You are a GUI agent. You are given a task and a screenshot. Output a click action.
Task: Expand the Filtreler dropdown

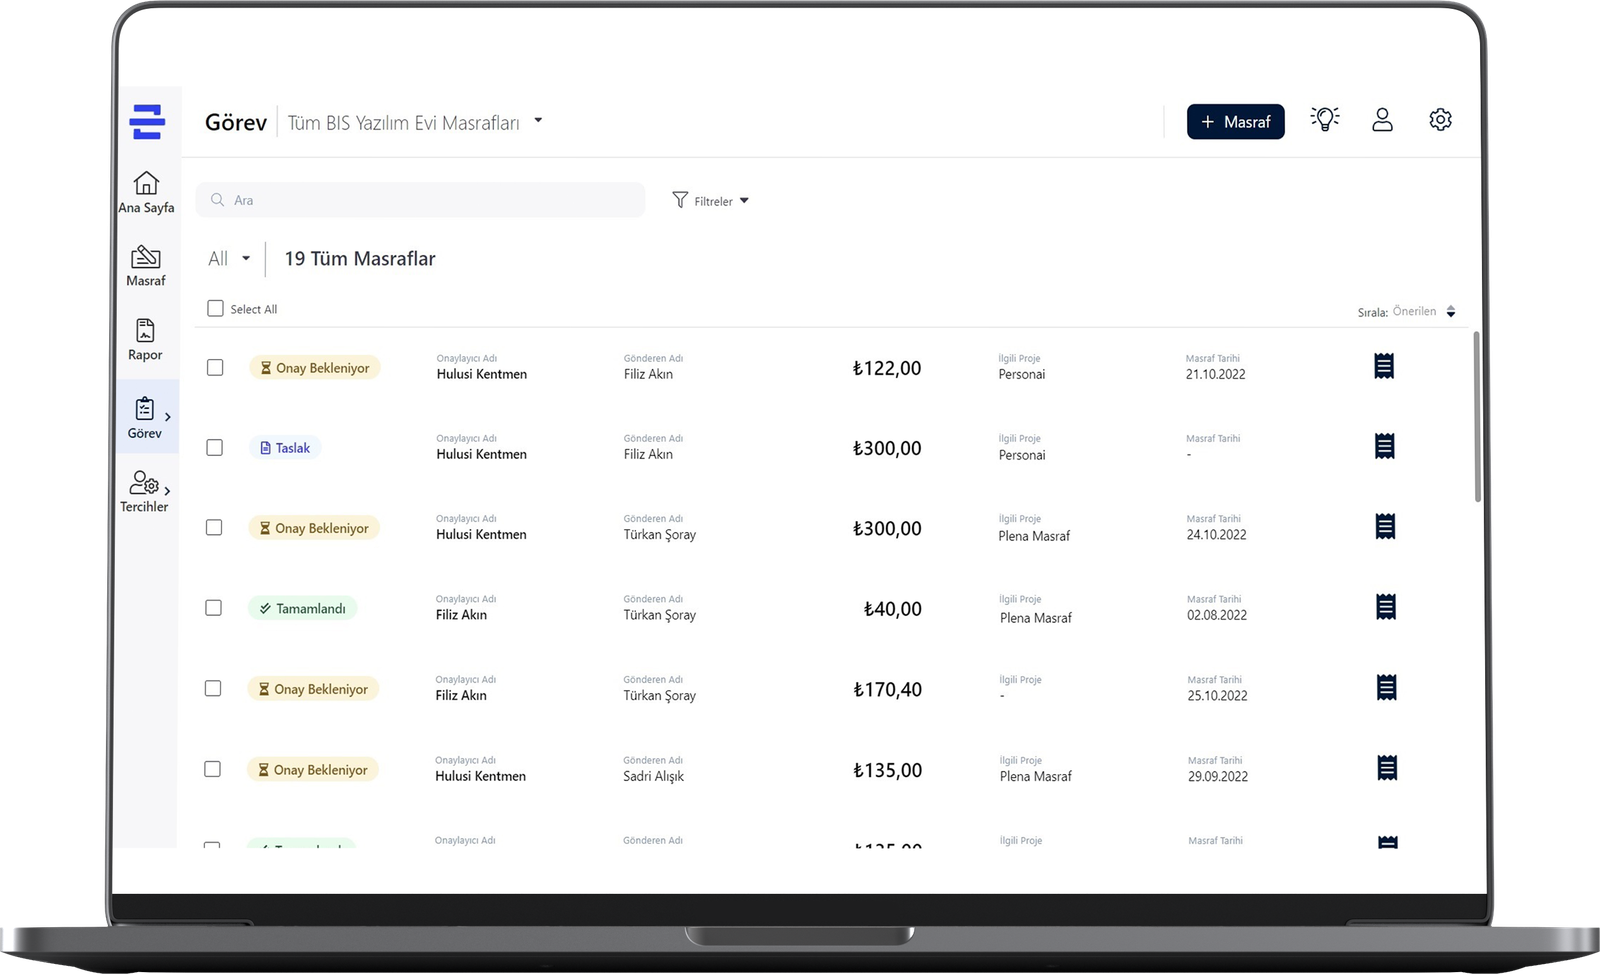(x=711, y=201)
